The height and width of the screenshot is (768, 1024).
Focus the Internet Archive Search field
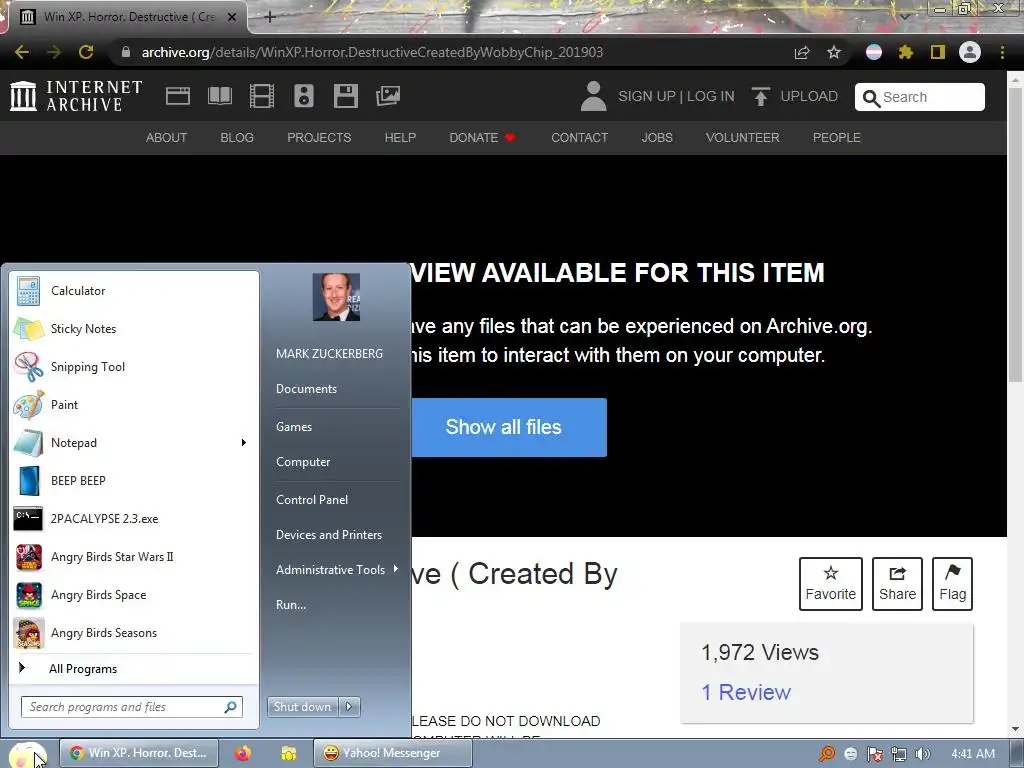click(920, 97)
